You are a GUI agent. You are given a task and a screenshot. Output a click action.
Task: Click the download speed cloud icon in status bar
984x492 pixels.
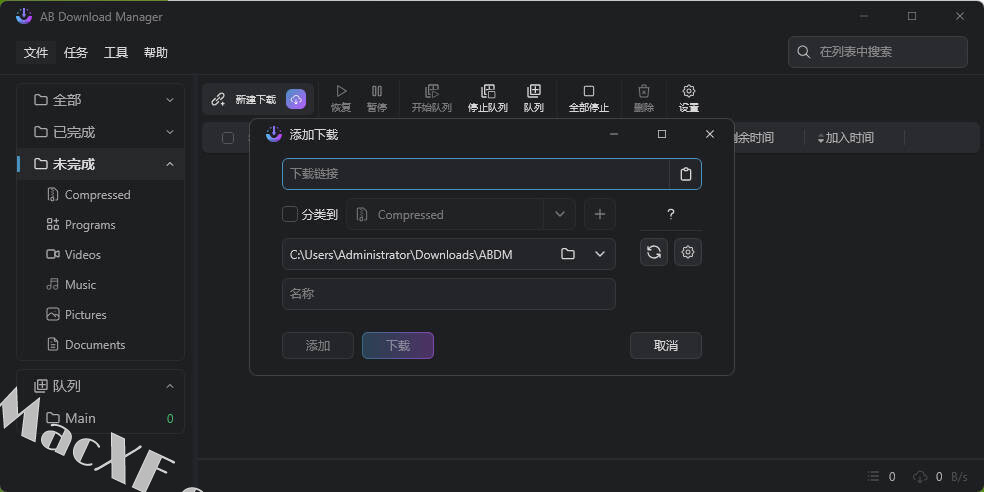coord(920,477)
